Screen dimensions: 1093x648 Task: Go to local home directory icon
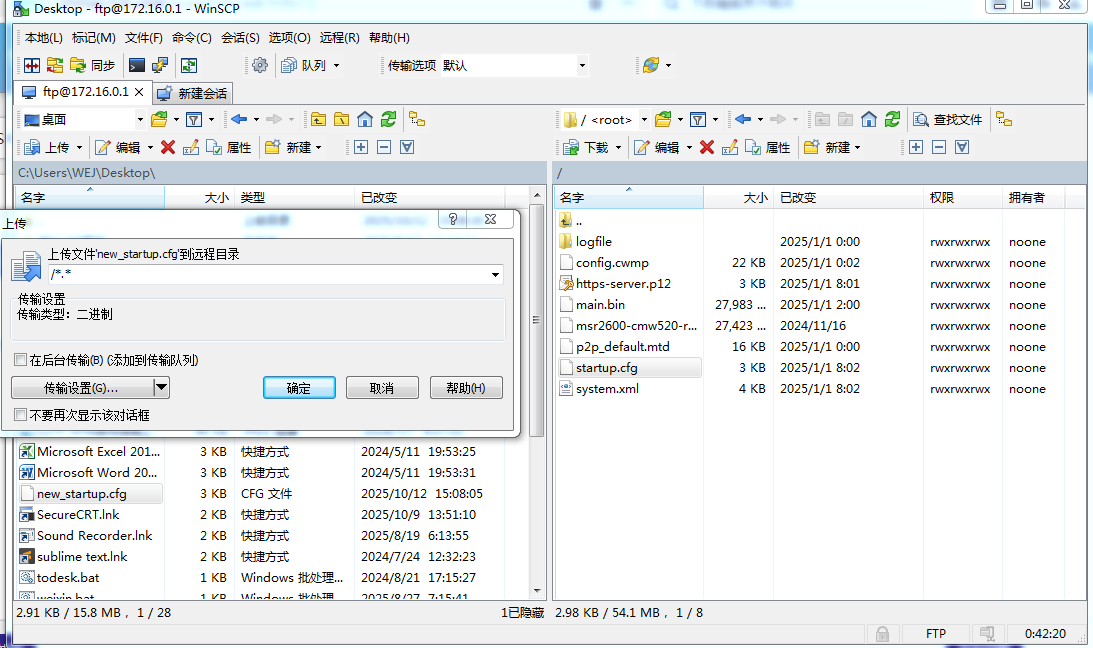365,119
